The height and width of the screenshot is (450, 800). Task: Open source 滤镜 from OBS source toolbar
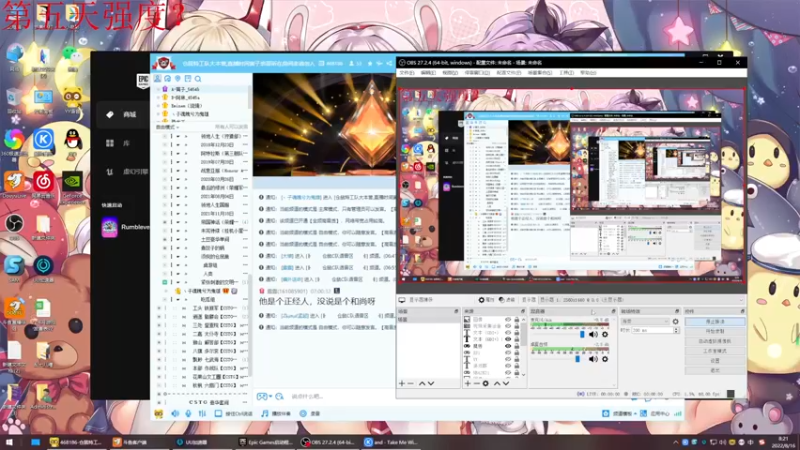click(507, 300)
